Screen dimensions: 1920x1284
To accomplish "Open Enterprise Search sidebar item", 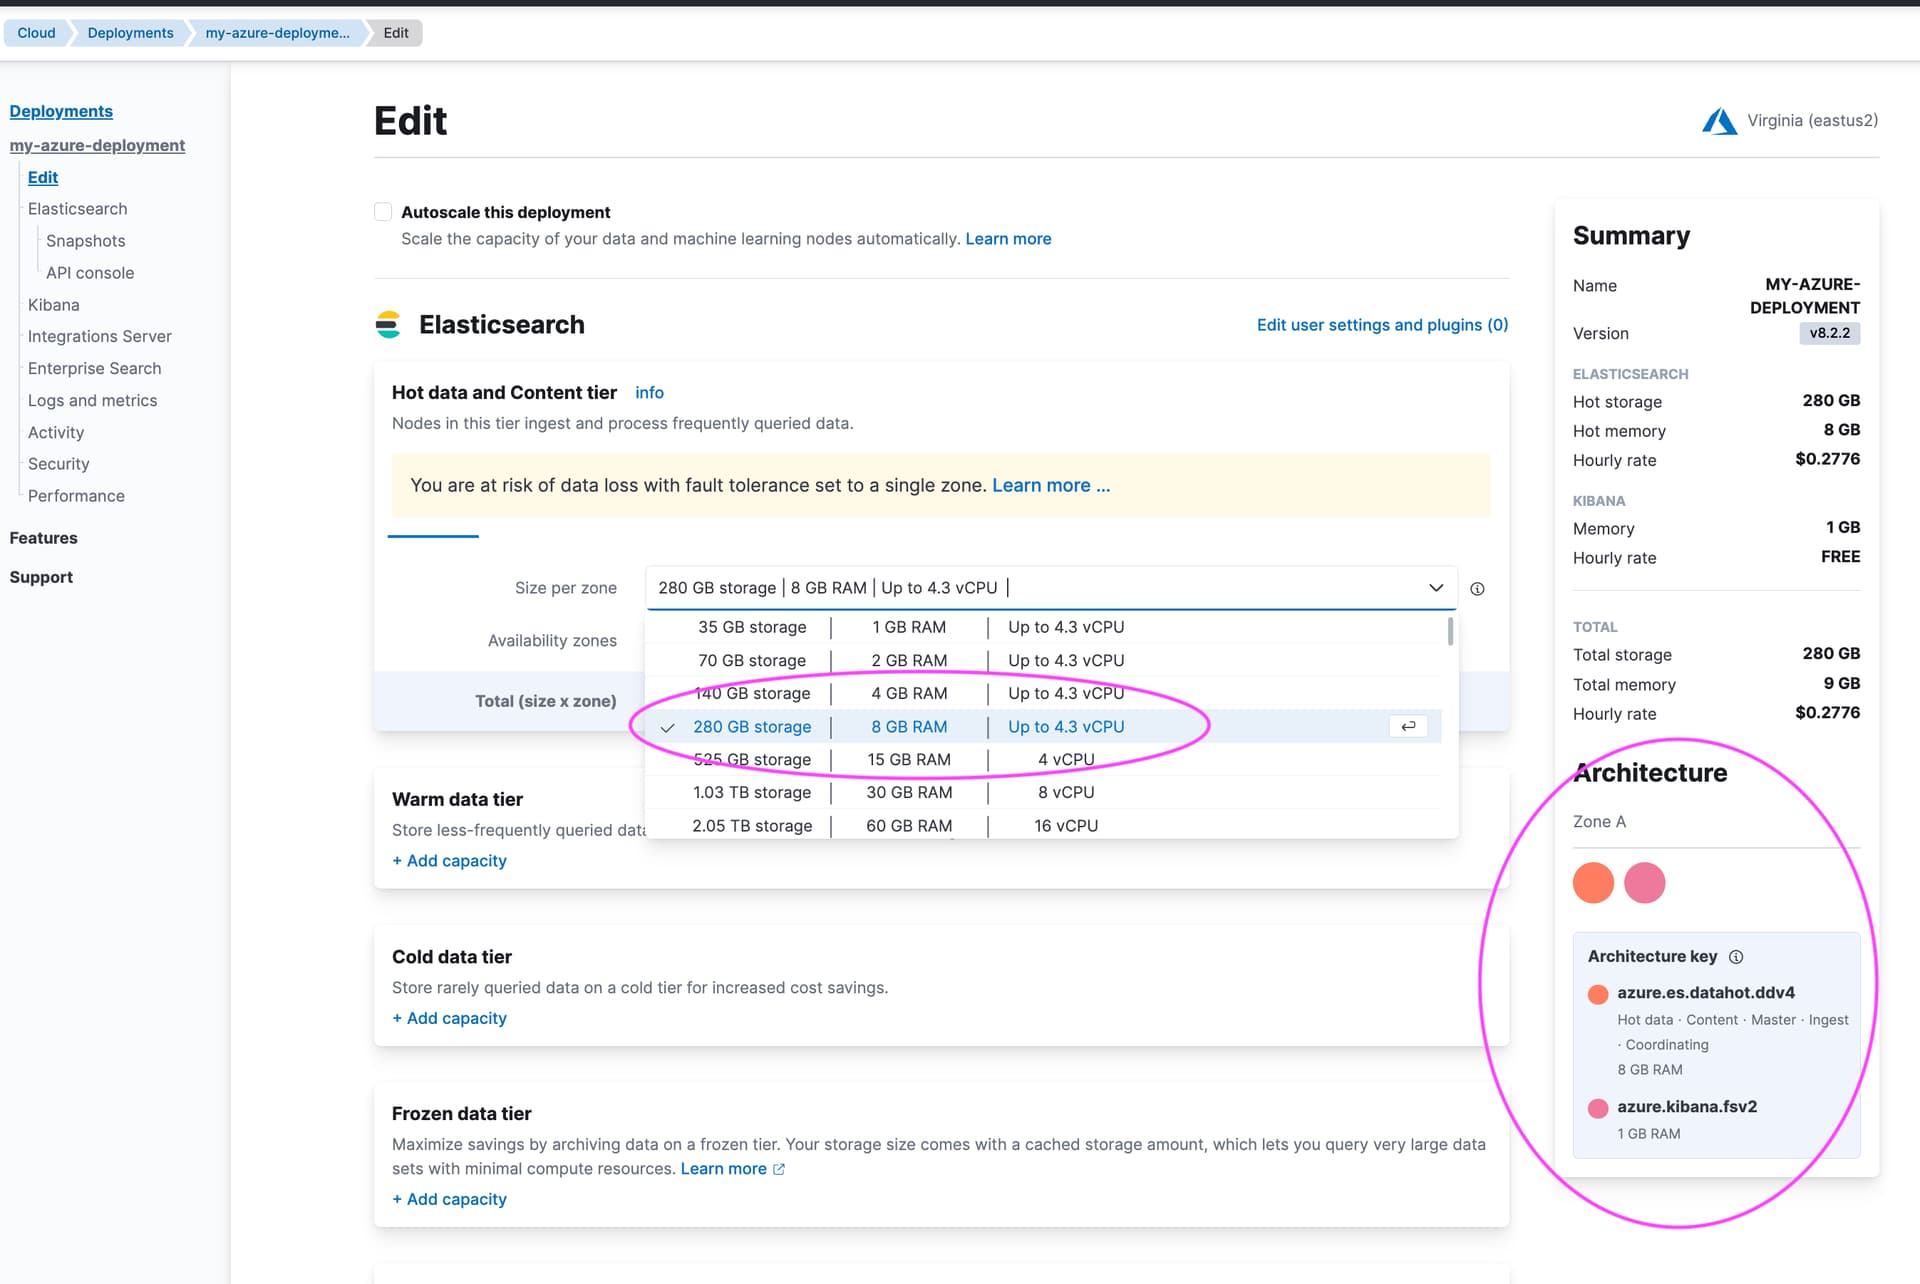I will tap(95, 369).
